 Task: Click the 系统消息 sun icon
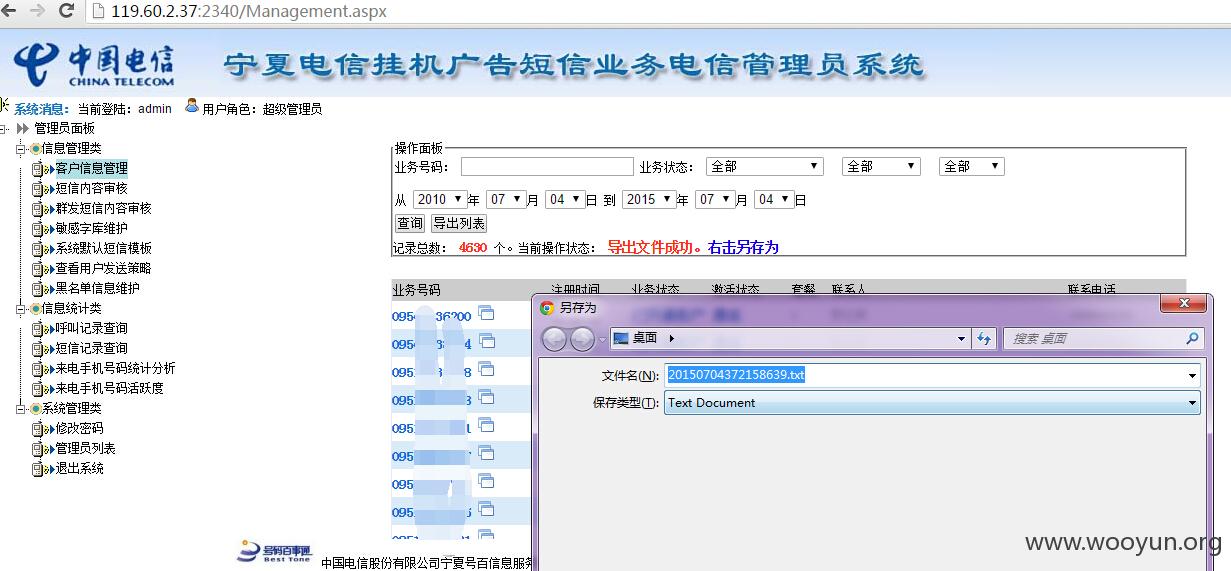5,105
